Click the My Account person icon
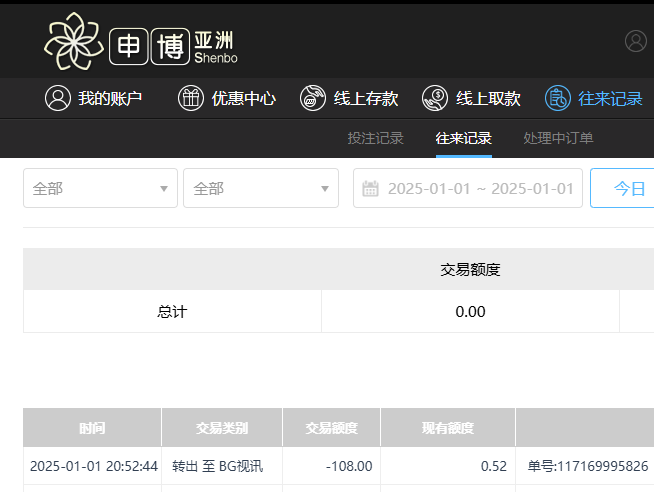This screenshot has width=654, height=492. click(58, 98)
